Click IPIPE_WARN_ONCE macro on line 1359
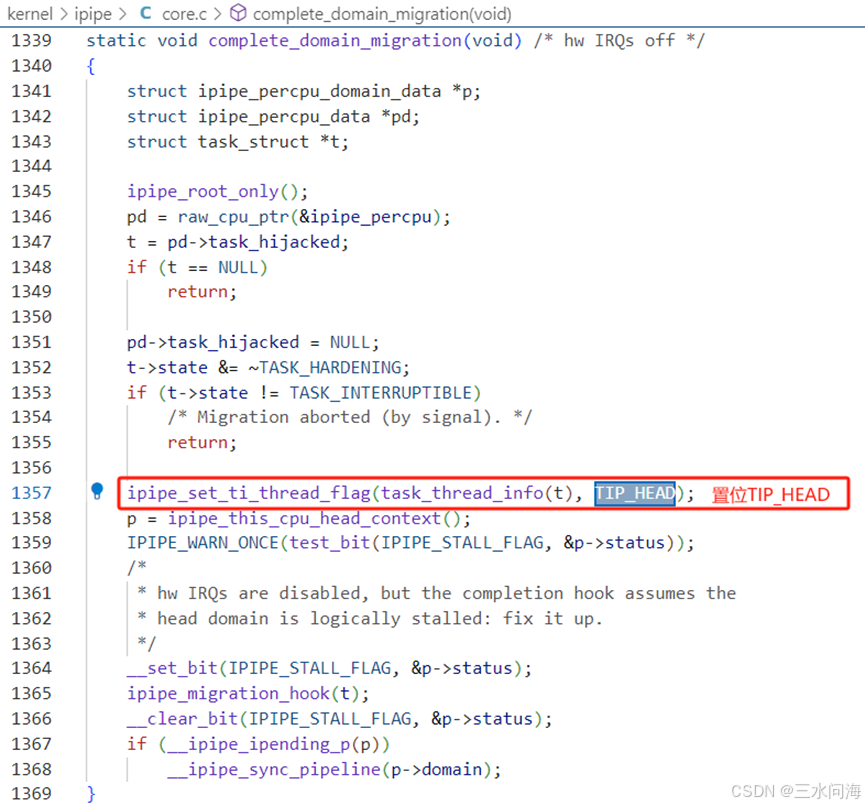 coord(202,543)
